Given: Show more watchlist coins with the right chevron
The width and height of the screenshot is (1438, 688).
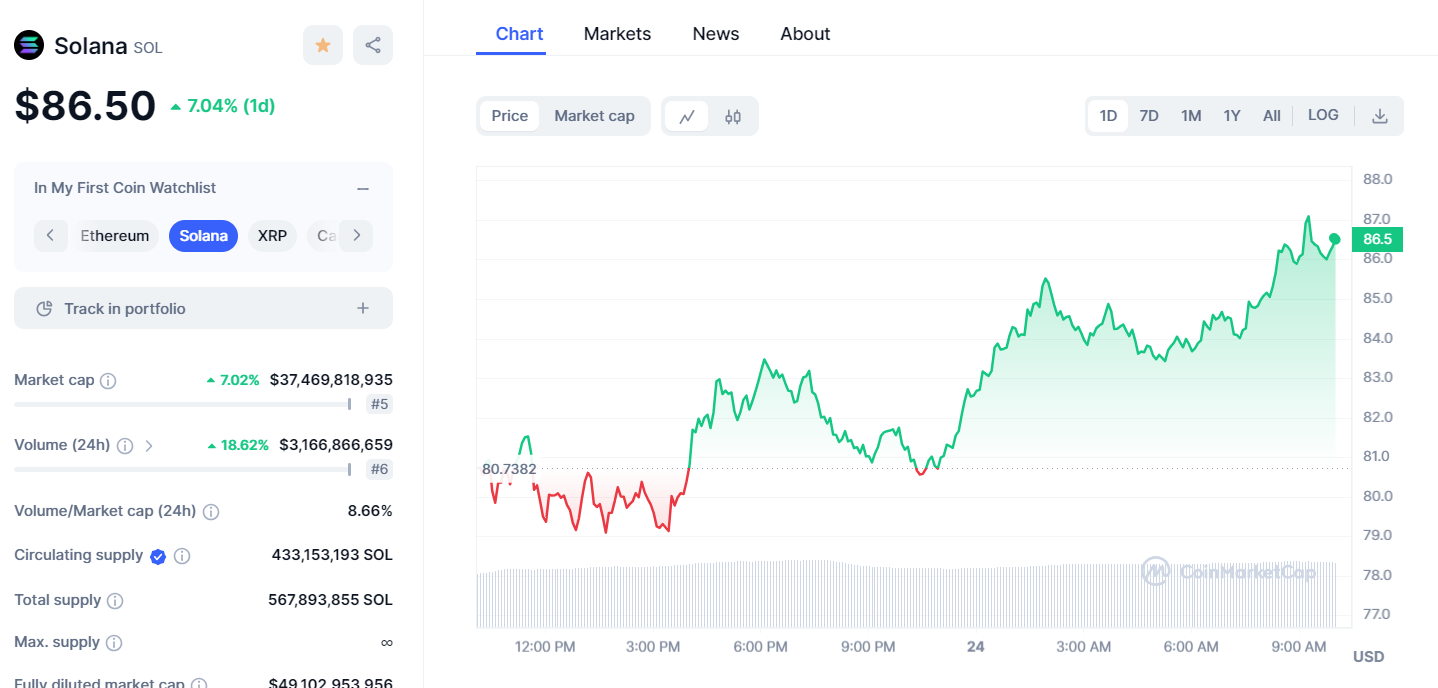Looking at the screenshot, I should tap(356, 236).
